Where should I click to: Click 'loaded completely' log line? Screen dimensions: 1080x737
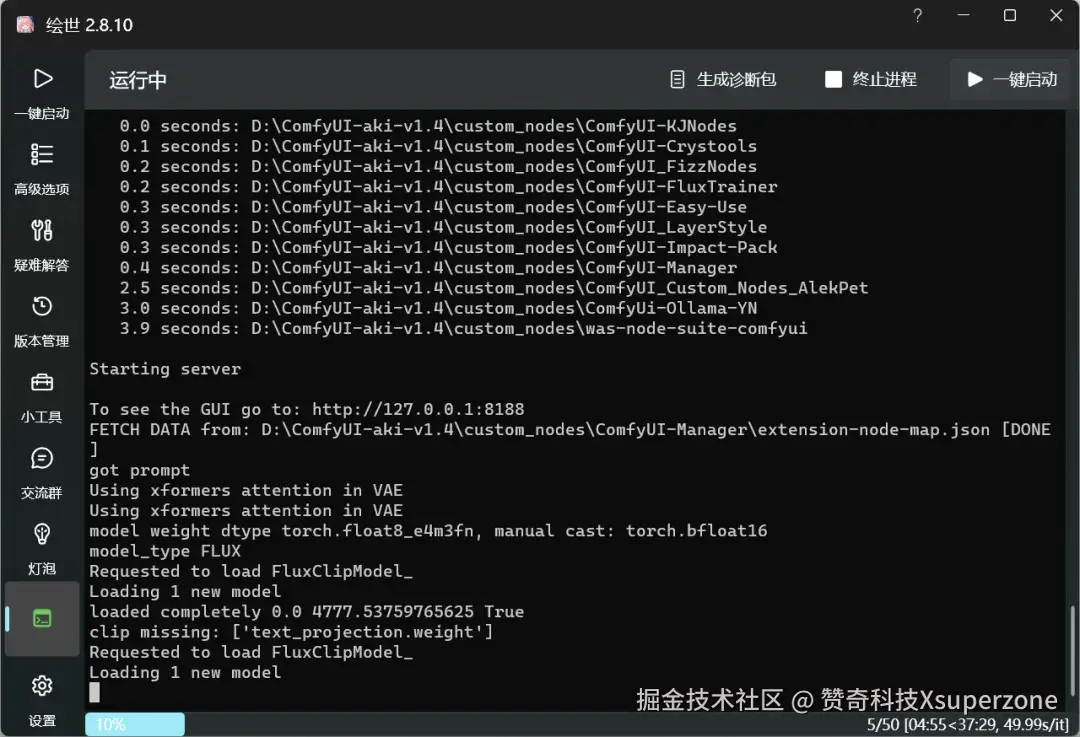click(x=307, y=612)
